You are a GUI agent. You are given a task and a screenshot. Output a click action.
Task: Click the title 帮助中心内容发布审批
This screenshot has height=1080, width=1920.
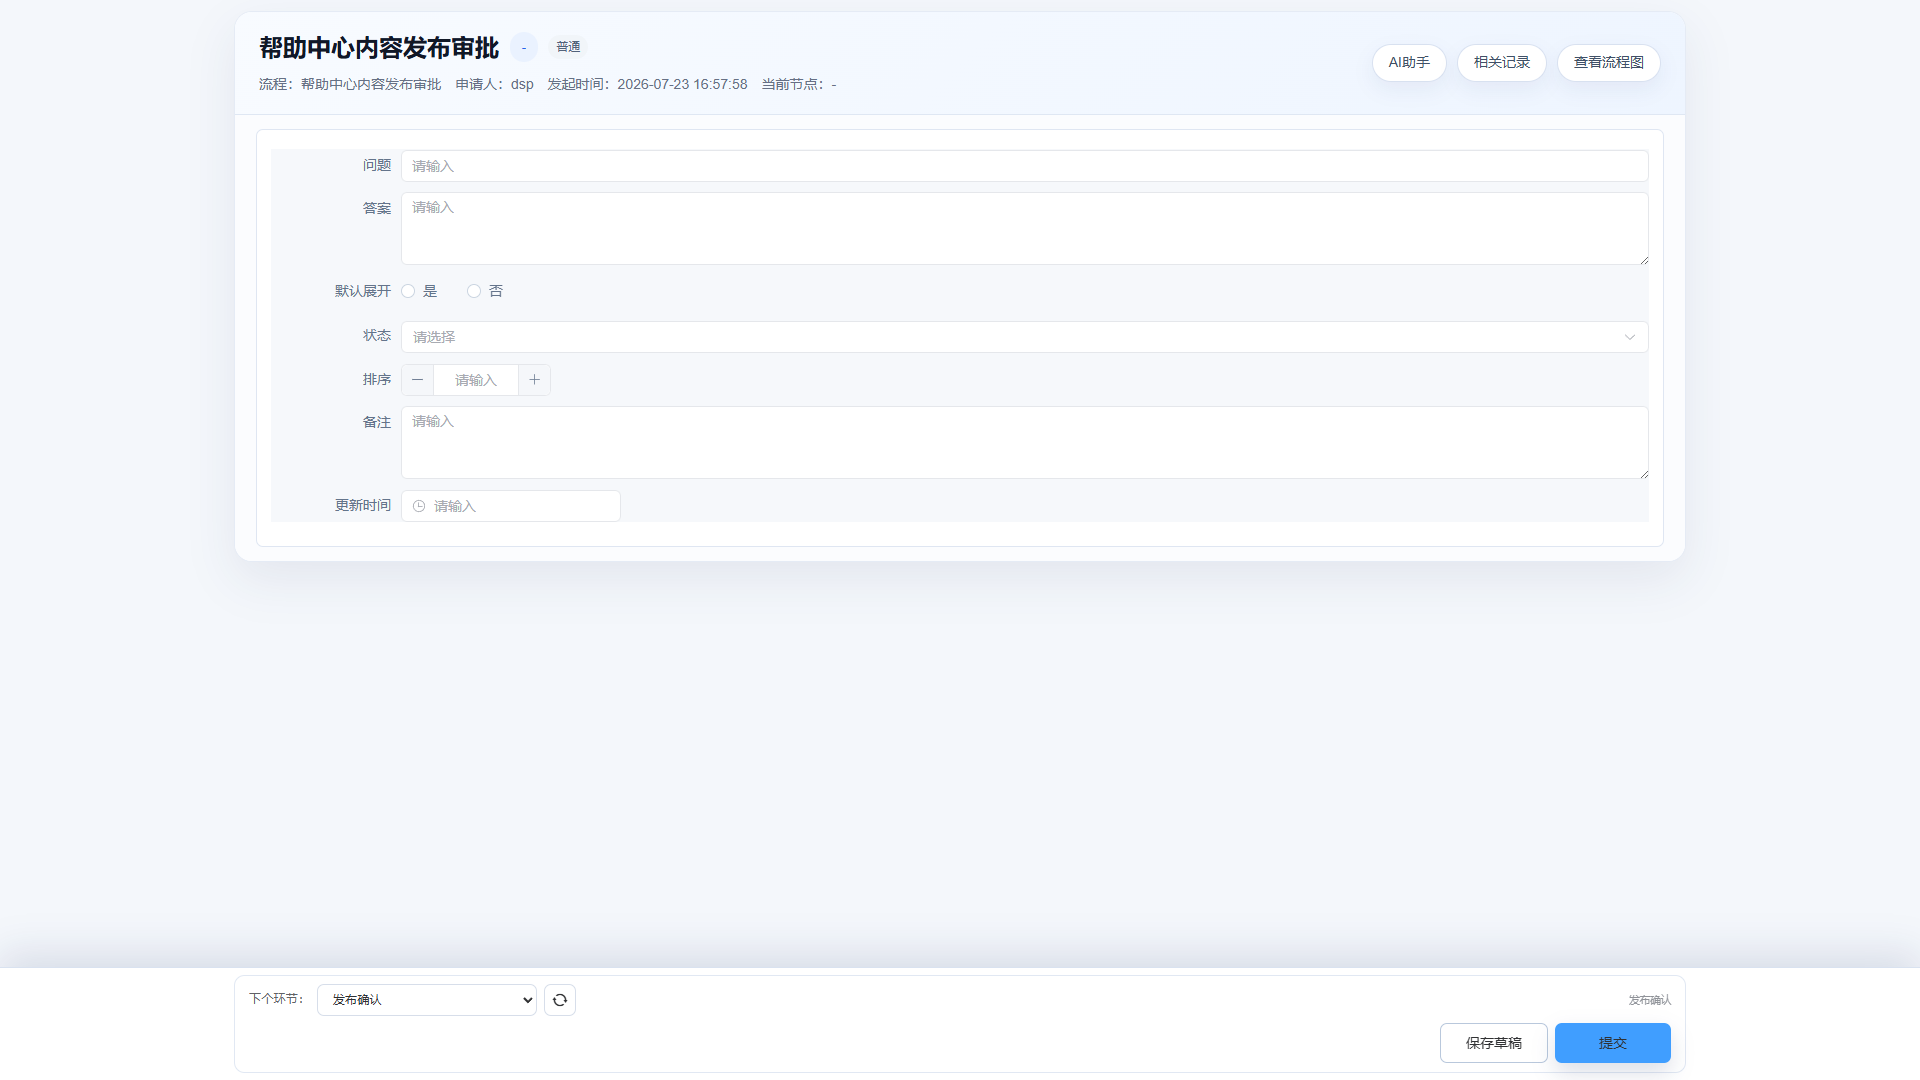[x=379, y=48]
